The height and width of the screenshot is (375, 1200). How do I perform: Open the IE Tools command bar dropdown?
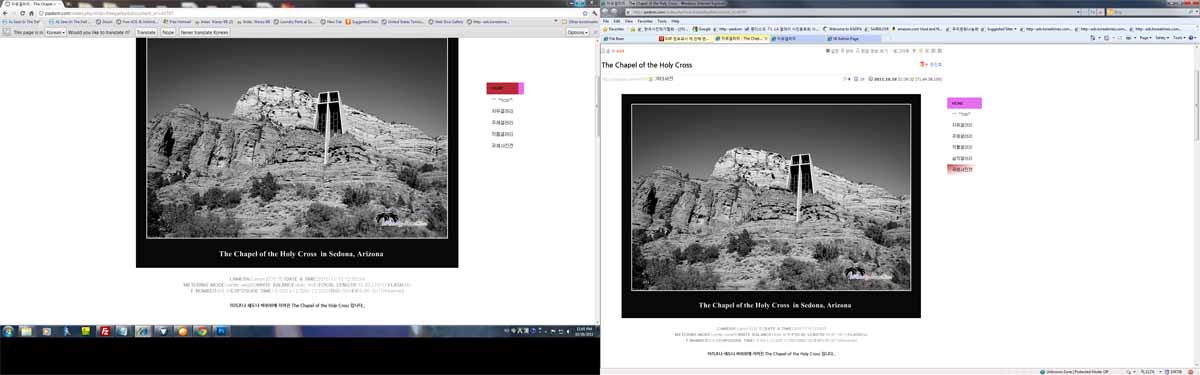coord(1178,38)
